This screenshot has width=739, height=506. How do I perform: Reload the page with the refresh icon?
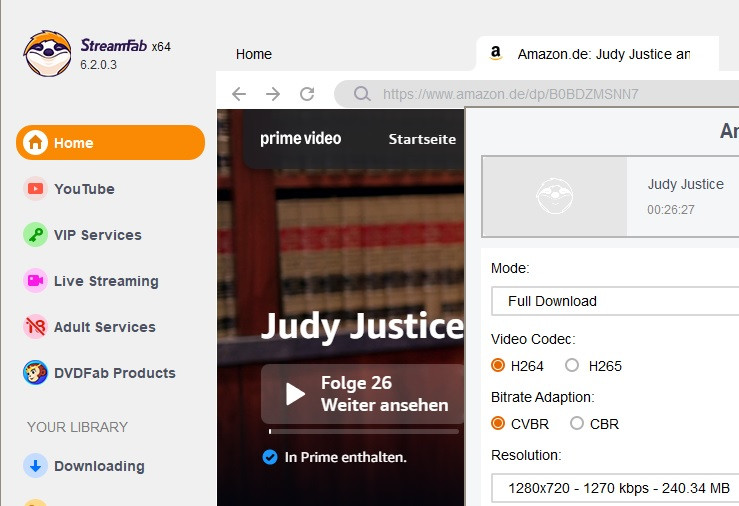pyautogui.click(x=307, y=94)
